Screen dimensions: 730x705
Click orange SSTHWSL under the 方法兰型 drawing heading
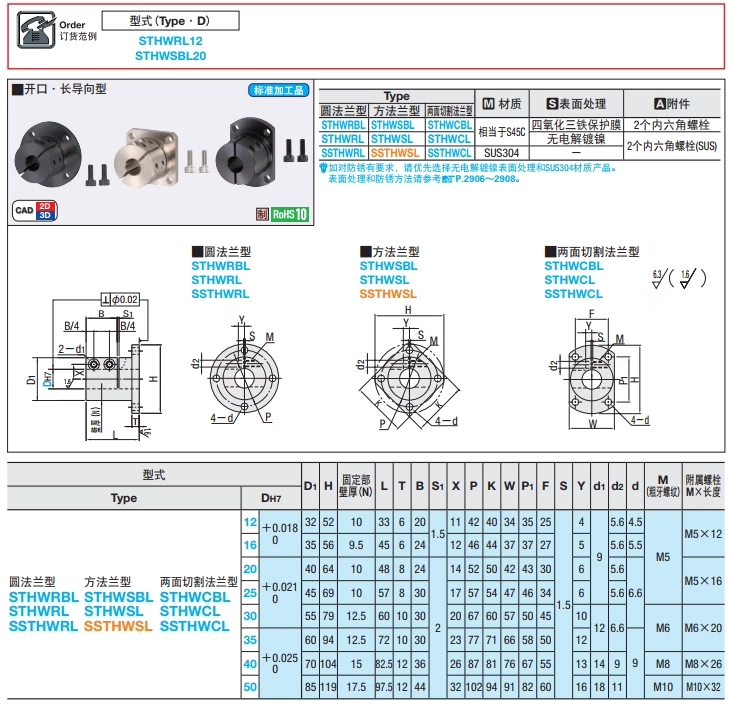click(x=388, y=294)
